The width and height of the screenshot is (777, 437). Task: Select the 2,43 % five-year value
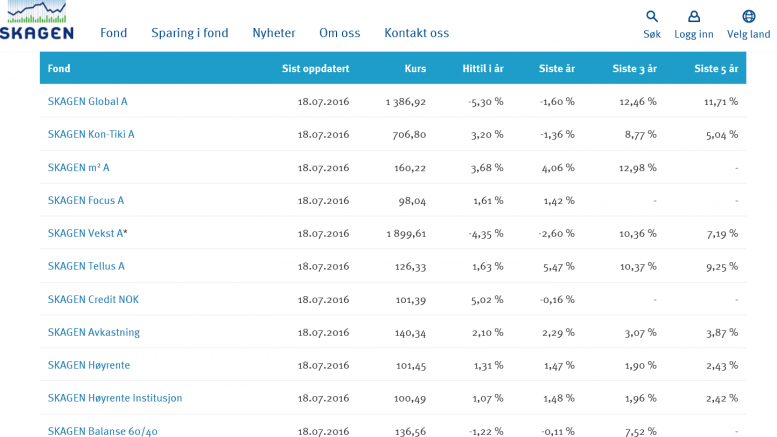[x=722, y=365]
